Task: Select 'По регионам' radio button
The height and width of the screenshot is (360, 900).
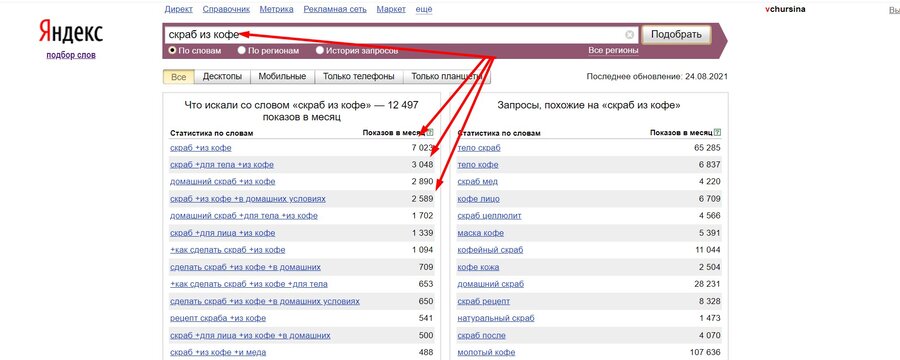Action: coord(242,51)
